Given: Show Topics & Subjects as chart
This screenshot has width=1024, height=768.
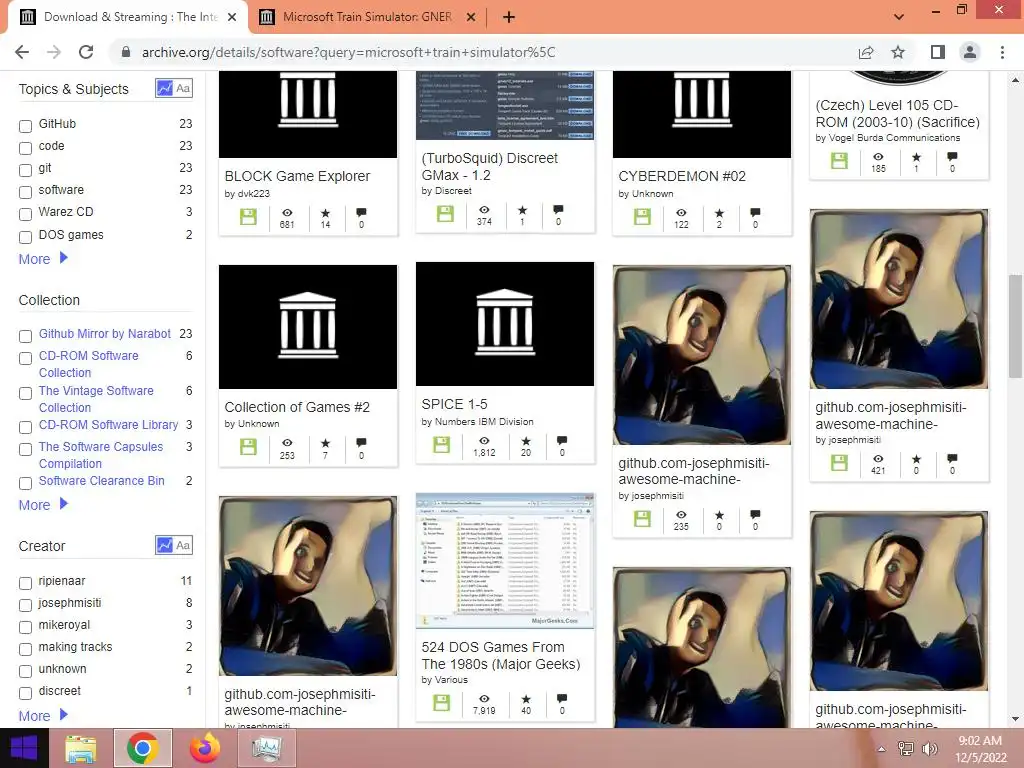Looking at the screenshot, I should 165,88.
